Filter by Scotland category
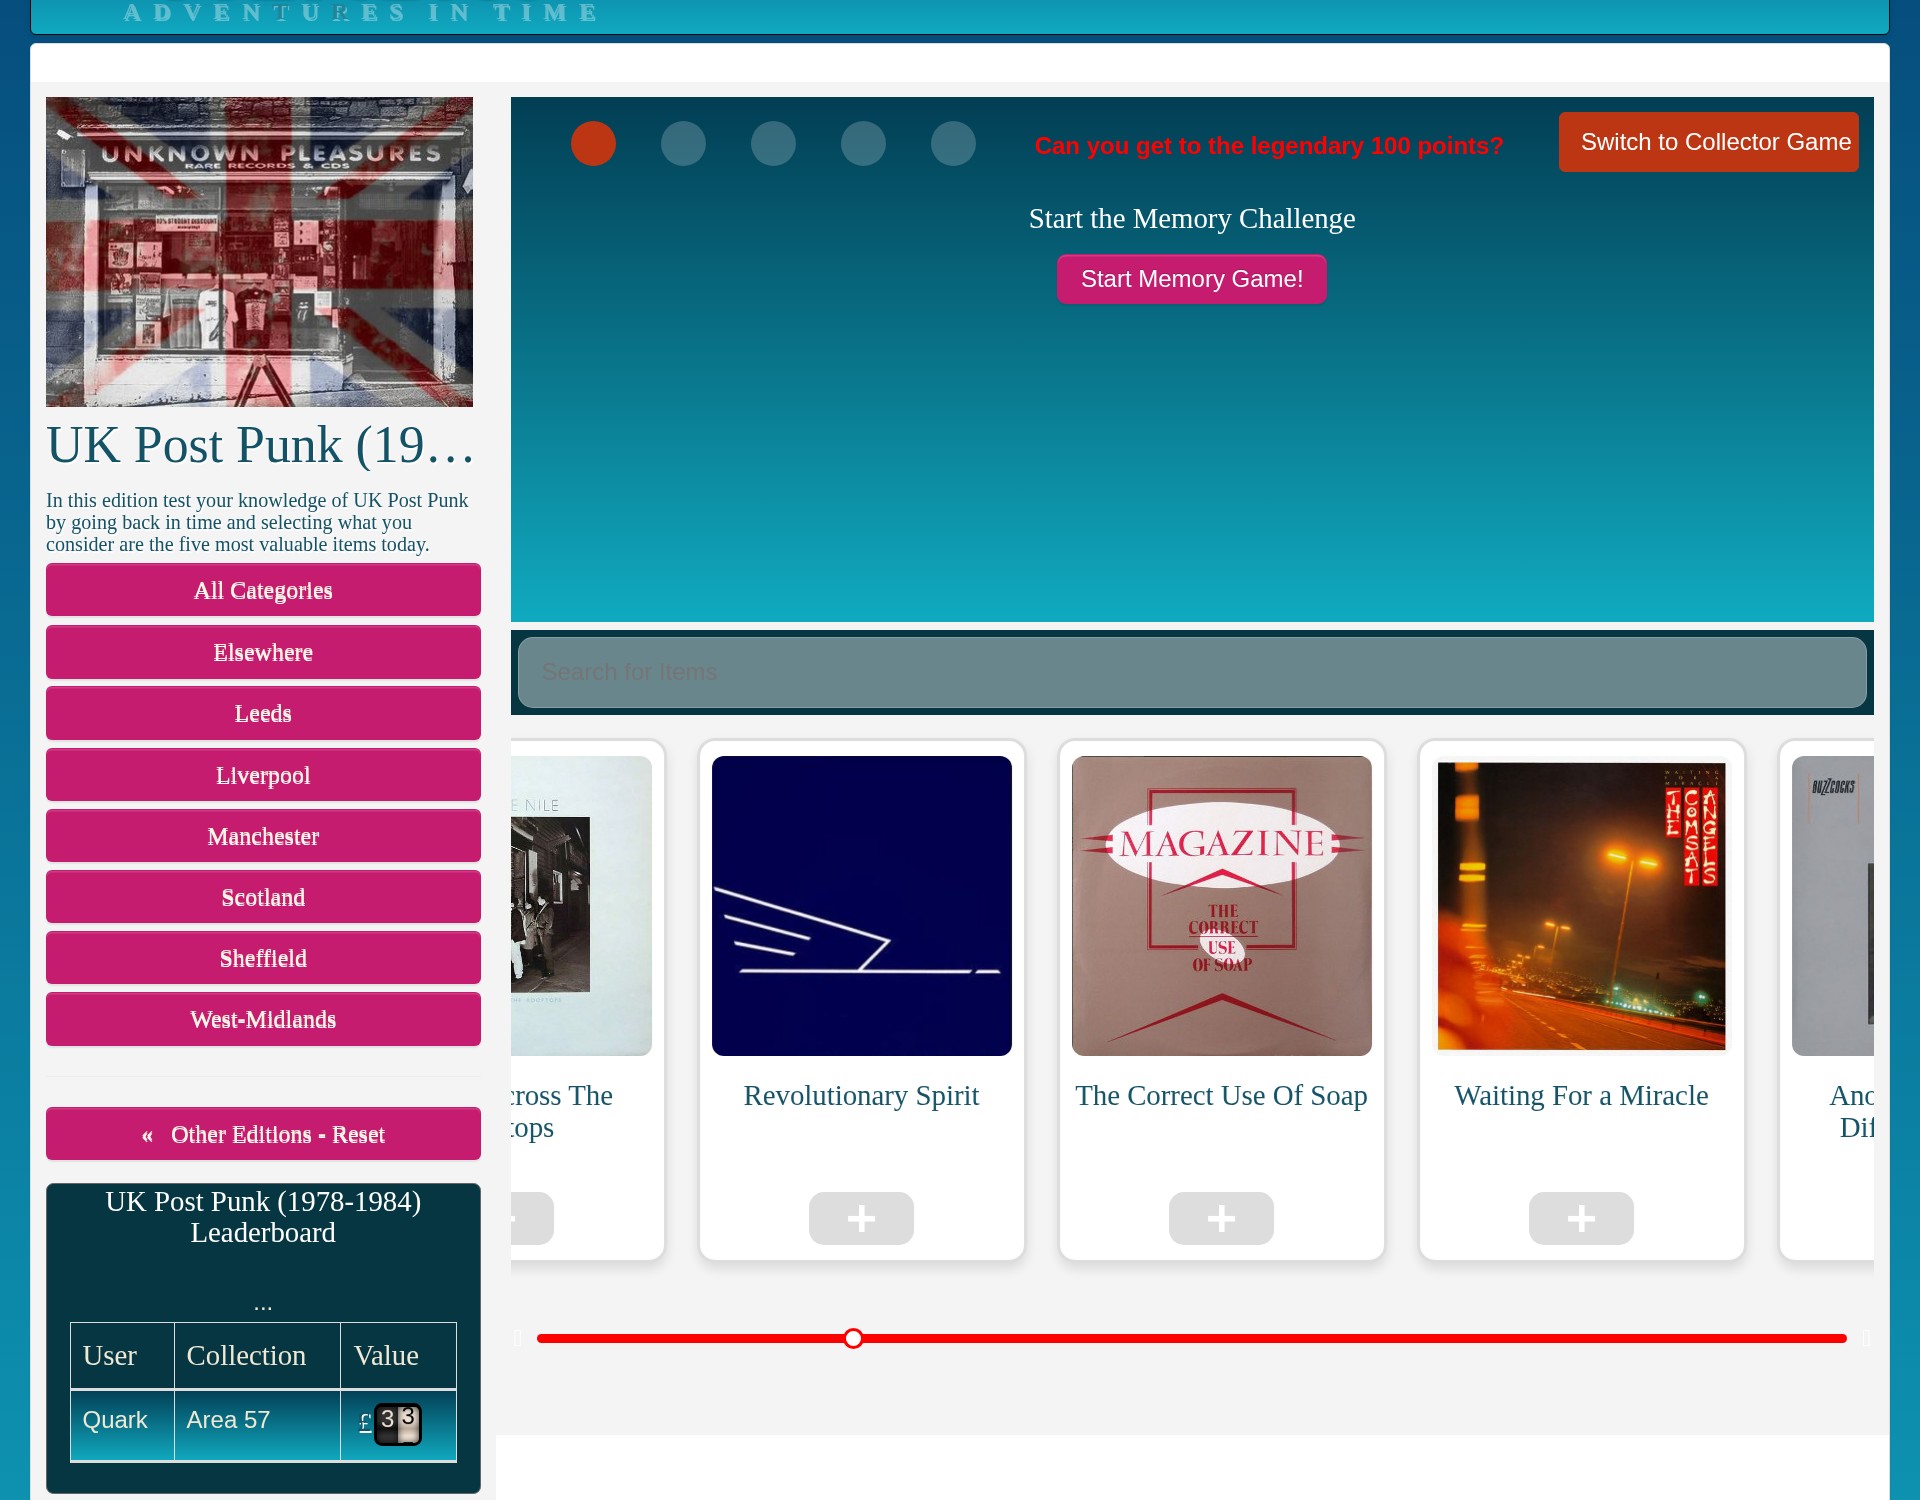 point(263,897)
